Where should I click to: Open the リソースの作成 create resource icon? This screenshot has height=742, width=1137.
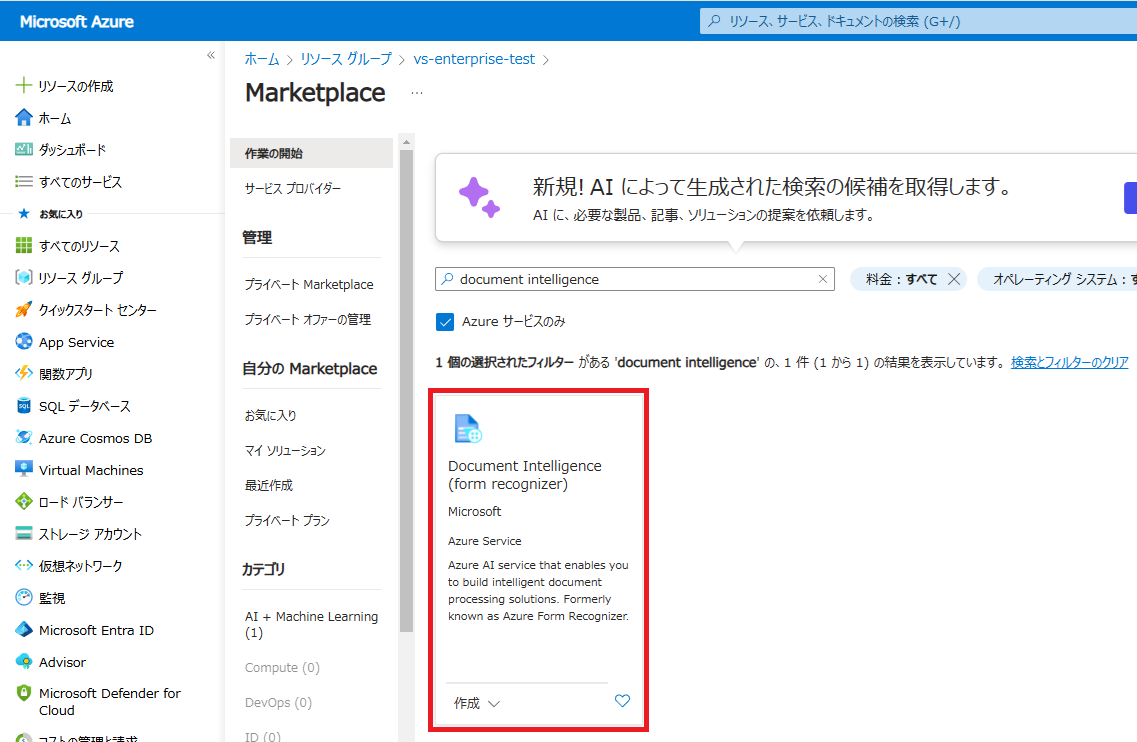point(22,85)
